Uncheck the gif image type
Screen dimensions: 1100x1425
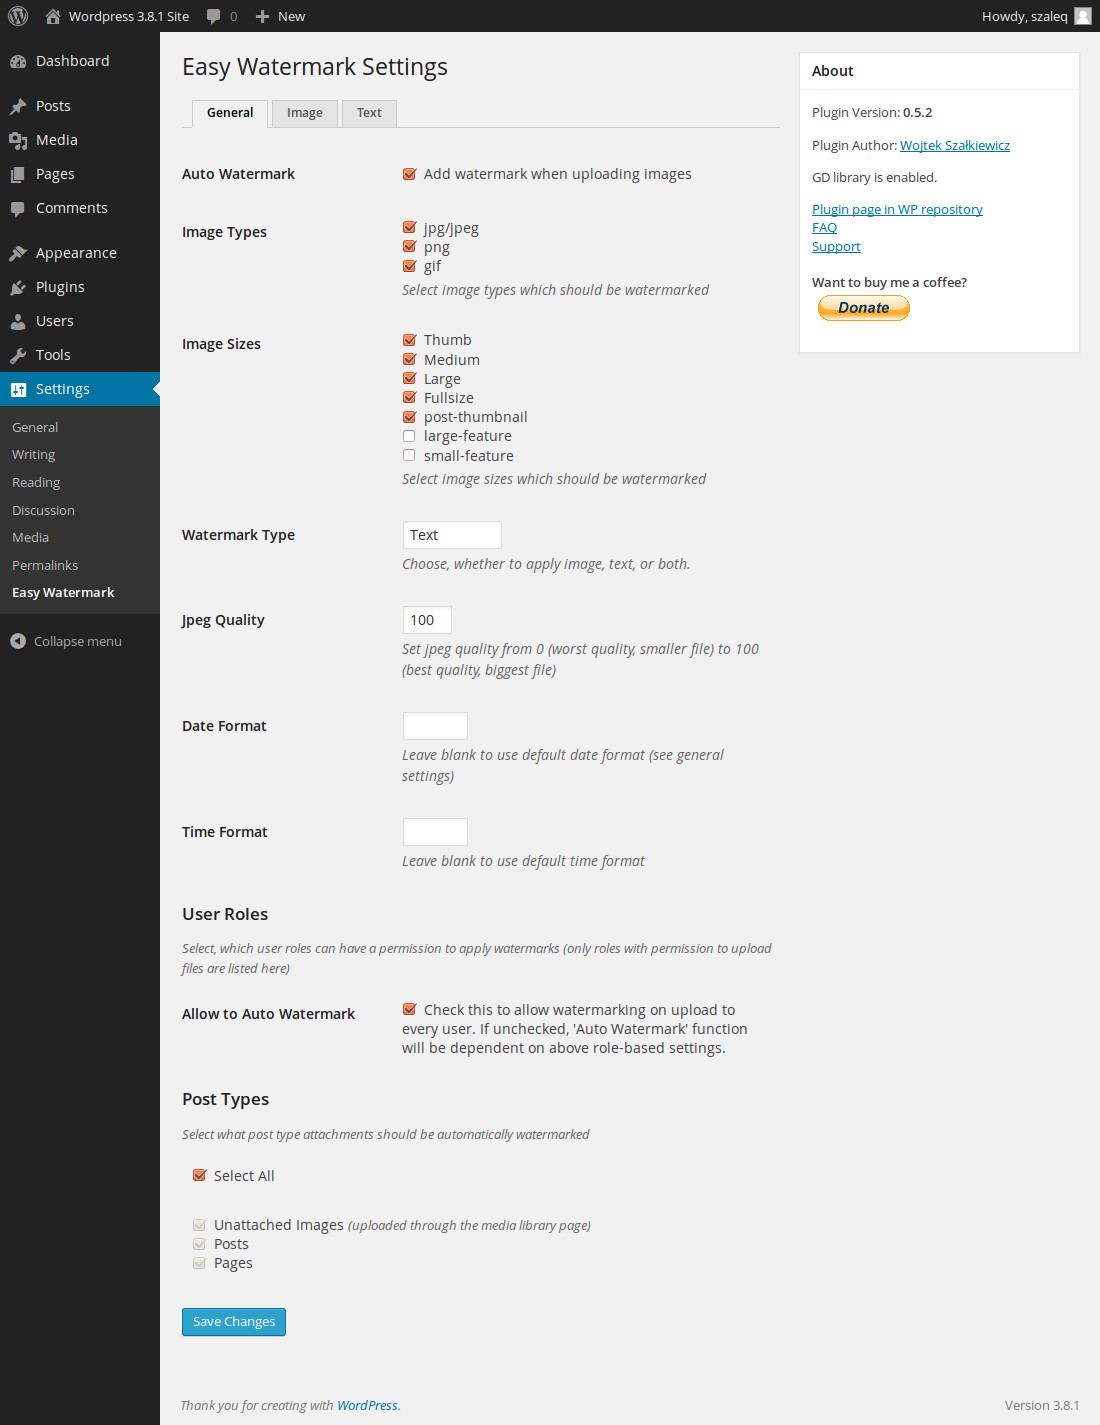tap(409, 265)
